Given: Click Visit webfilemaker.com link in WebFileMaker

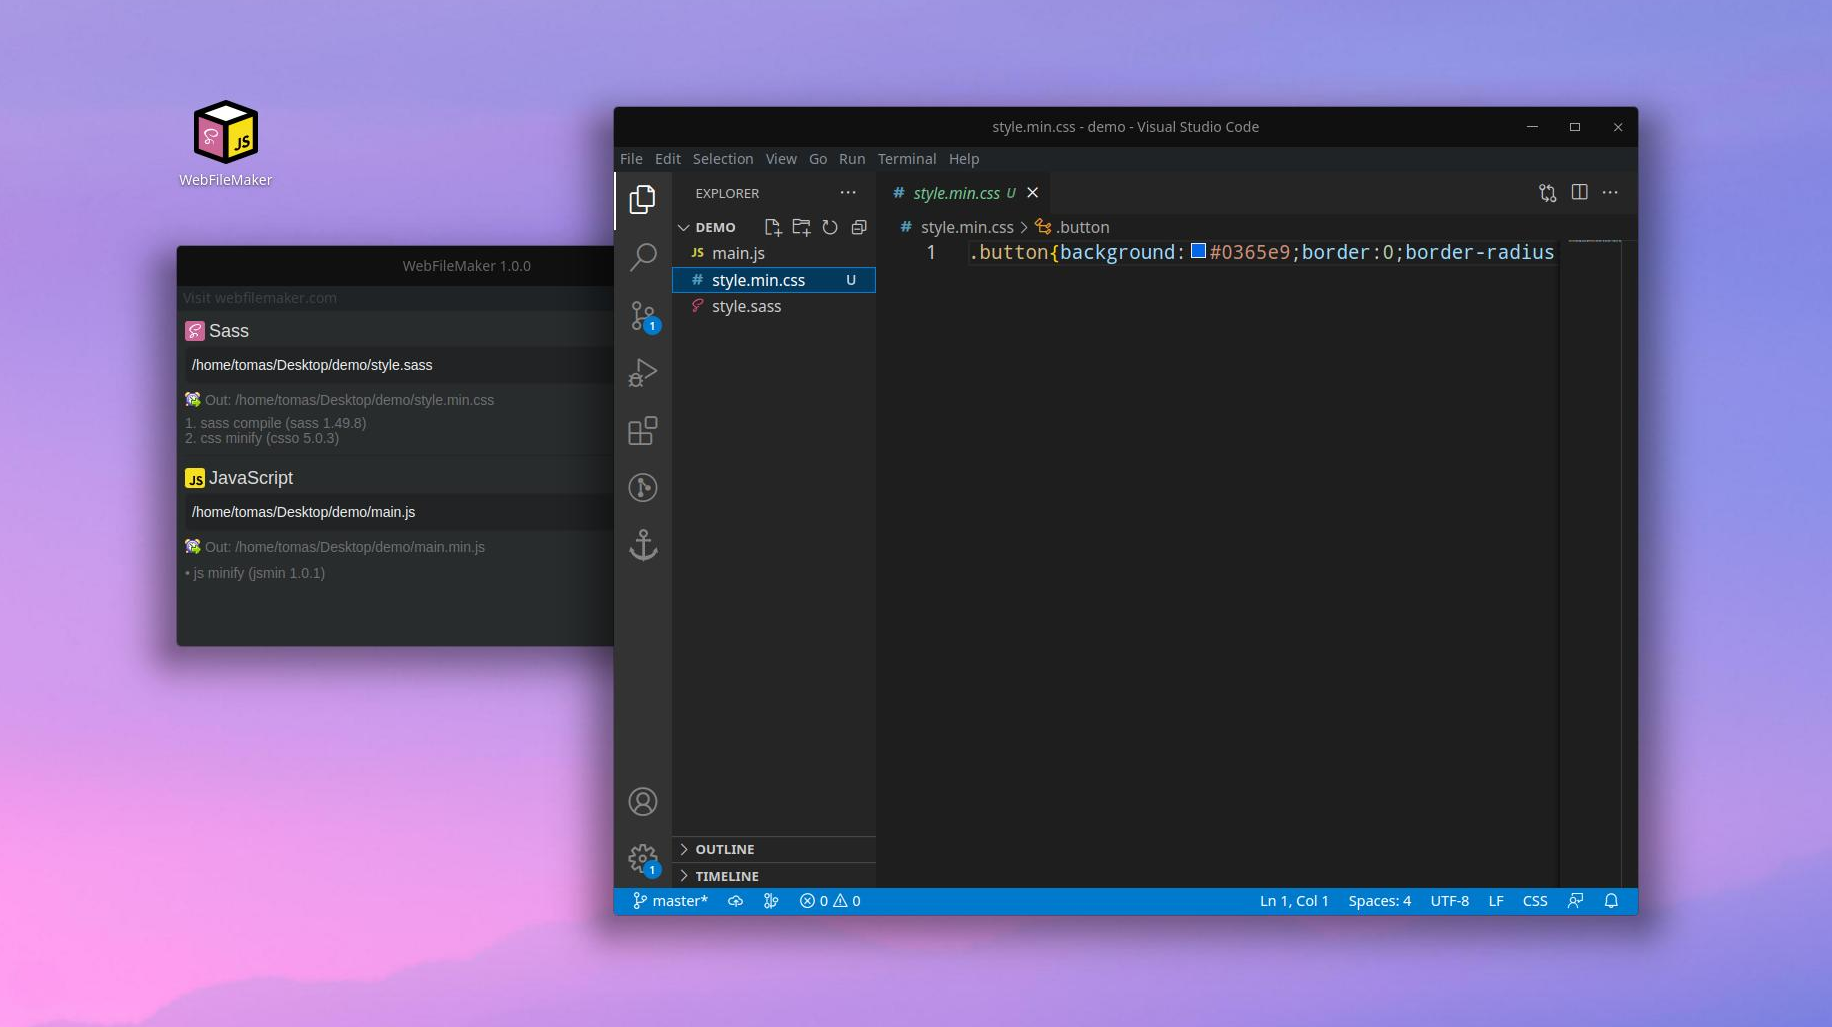Looking at the screenshot, I should tap(260, 298).
